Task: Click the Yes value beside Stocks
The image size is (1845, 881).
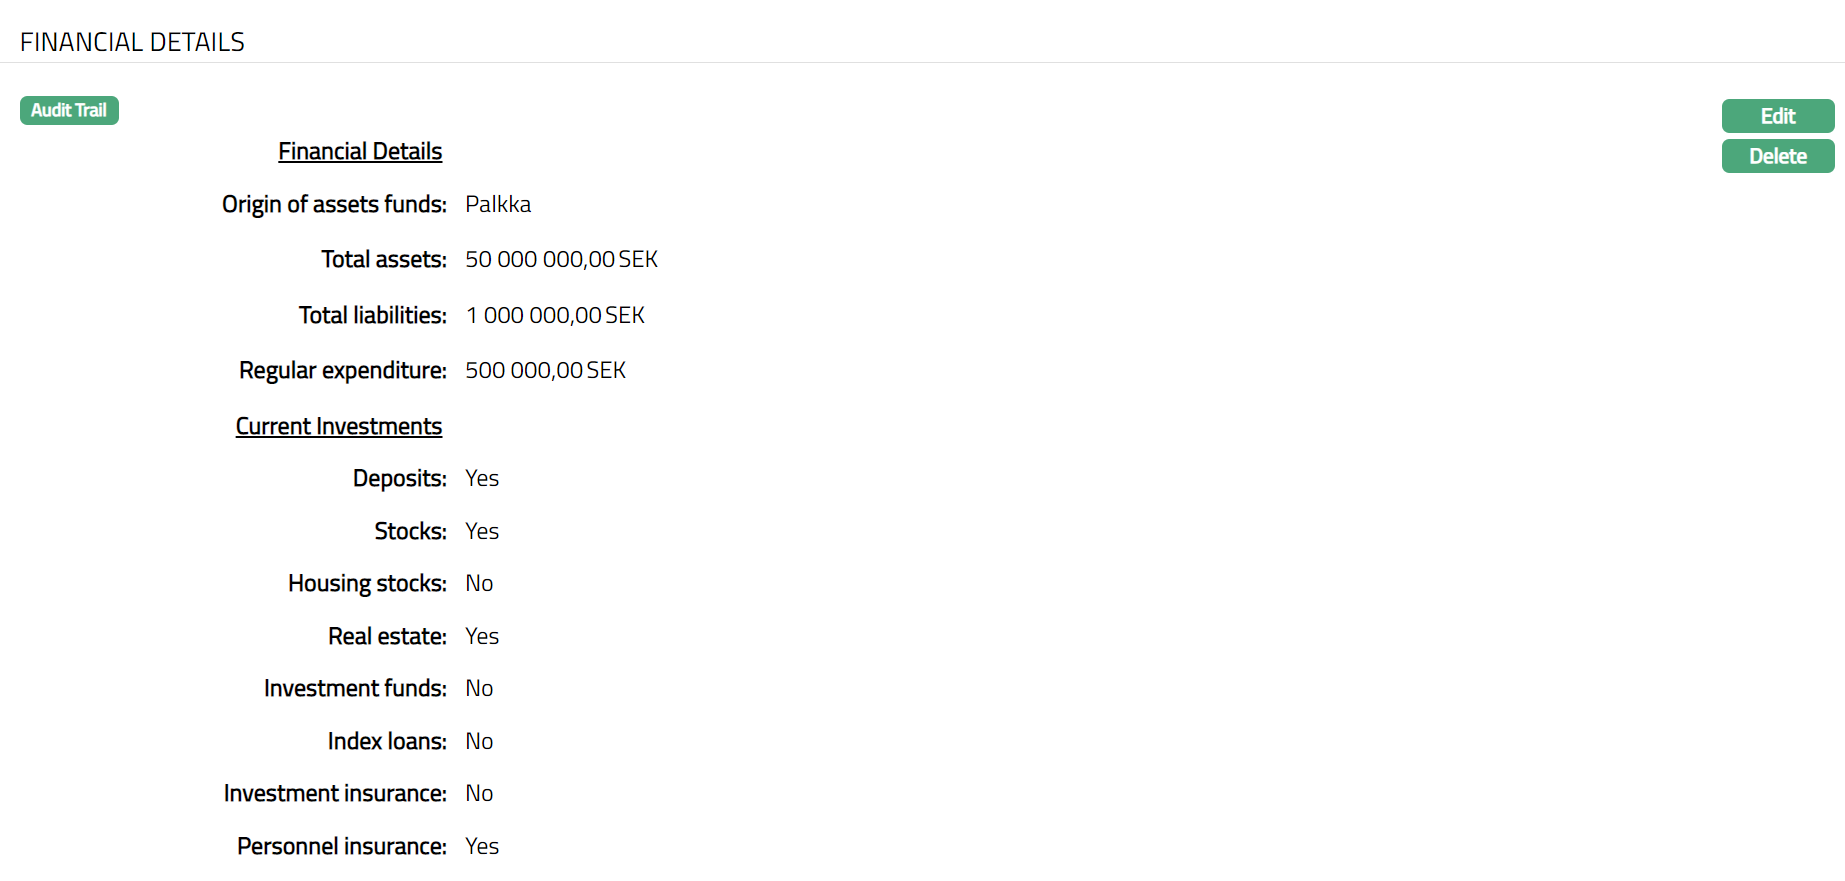Action: click(482, 531)
